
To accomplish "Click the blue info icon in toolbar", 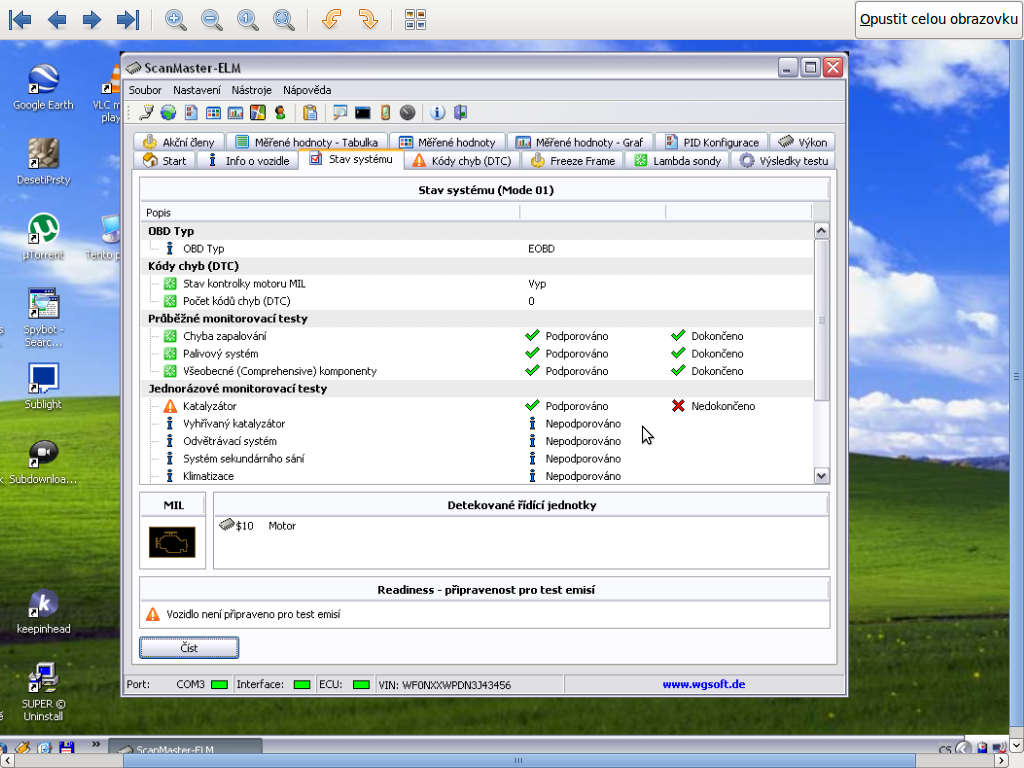I will coord(437,113).
